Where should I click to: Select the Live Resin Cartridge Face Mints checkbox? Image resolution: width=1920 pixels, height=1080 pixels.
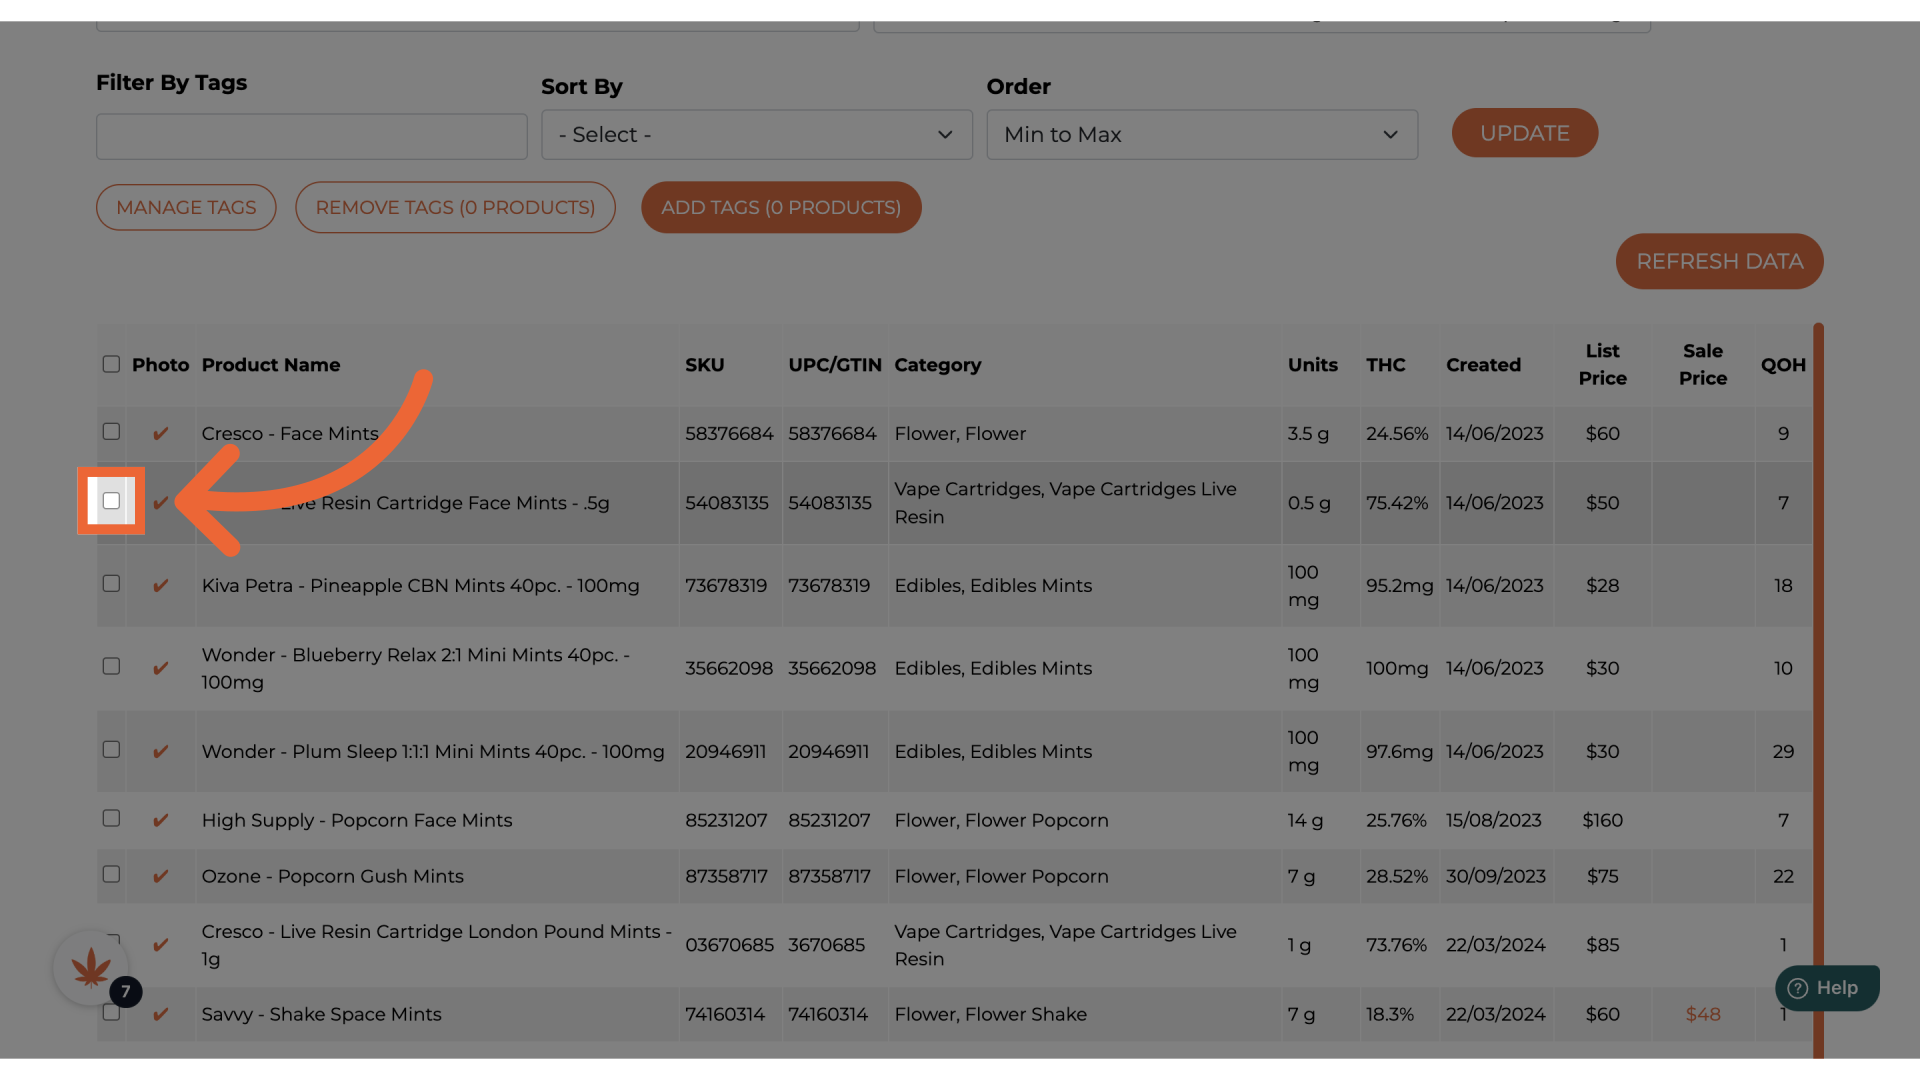tap(111, 501)
